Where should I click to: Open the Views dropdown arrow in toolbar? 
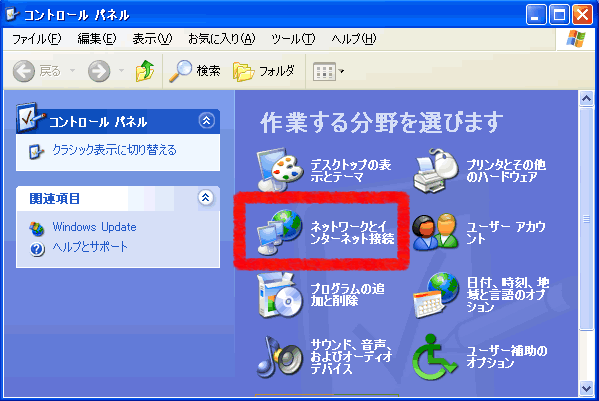pyautogui.click(x=342, y=71)
